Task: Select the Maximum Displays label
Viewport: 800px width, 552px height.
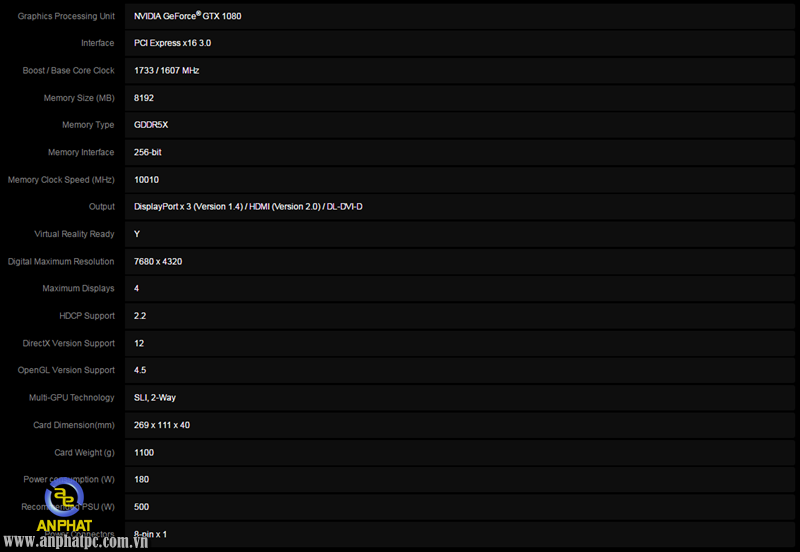Action: tap(78, 288)
